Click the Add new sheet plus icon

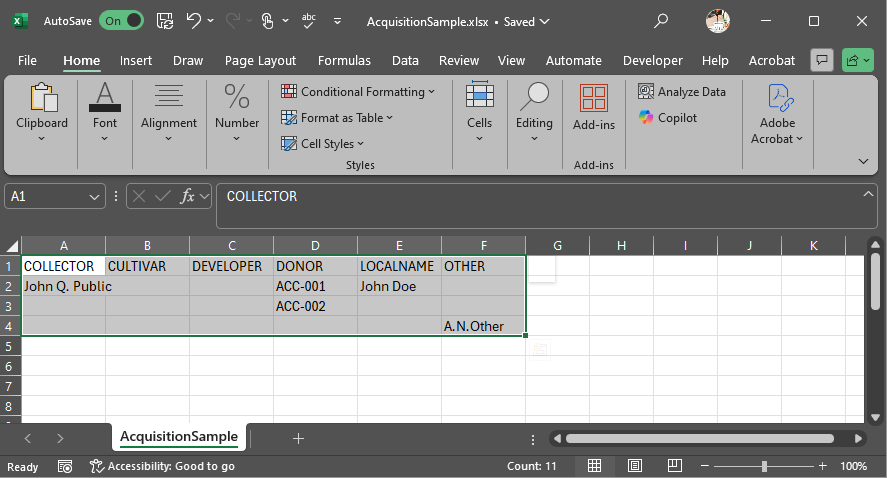coord(298,438)
